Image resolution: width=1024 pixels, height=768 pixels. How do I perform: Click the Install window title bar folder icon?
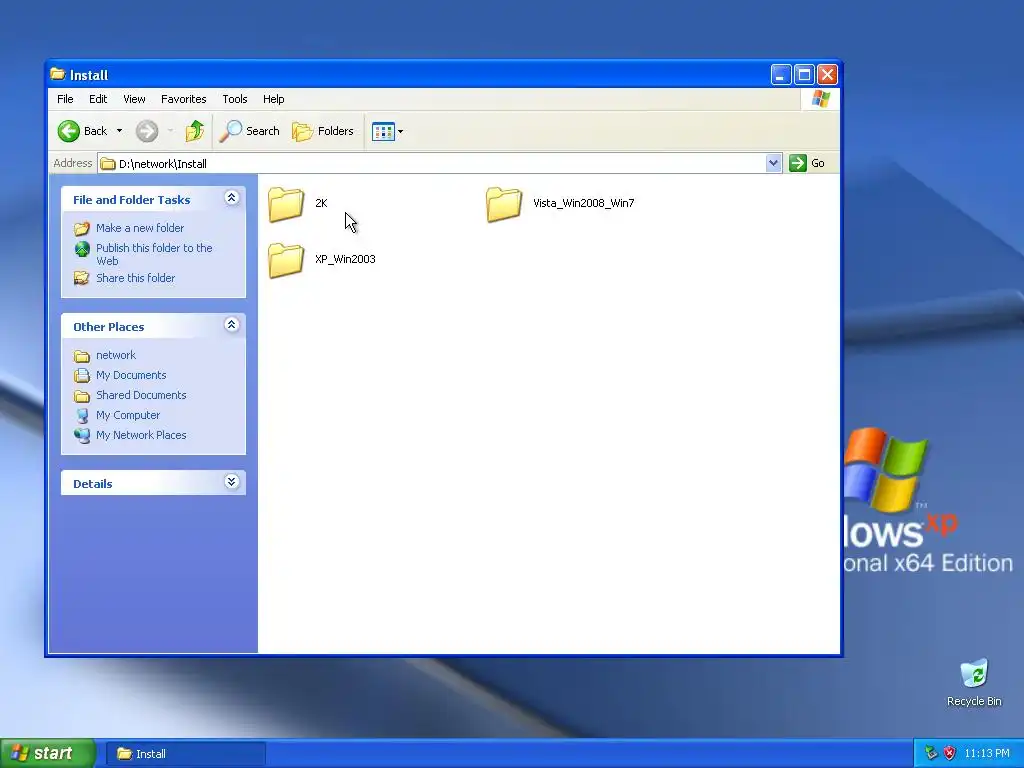(x=57, y=74)
